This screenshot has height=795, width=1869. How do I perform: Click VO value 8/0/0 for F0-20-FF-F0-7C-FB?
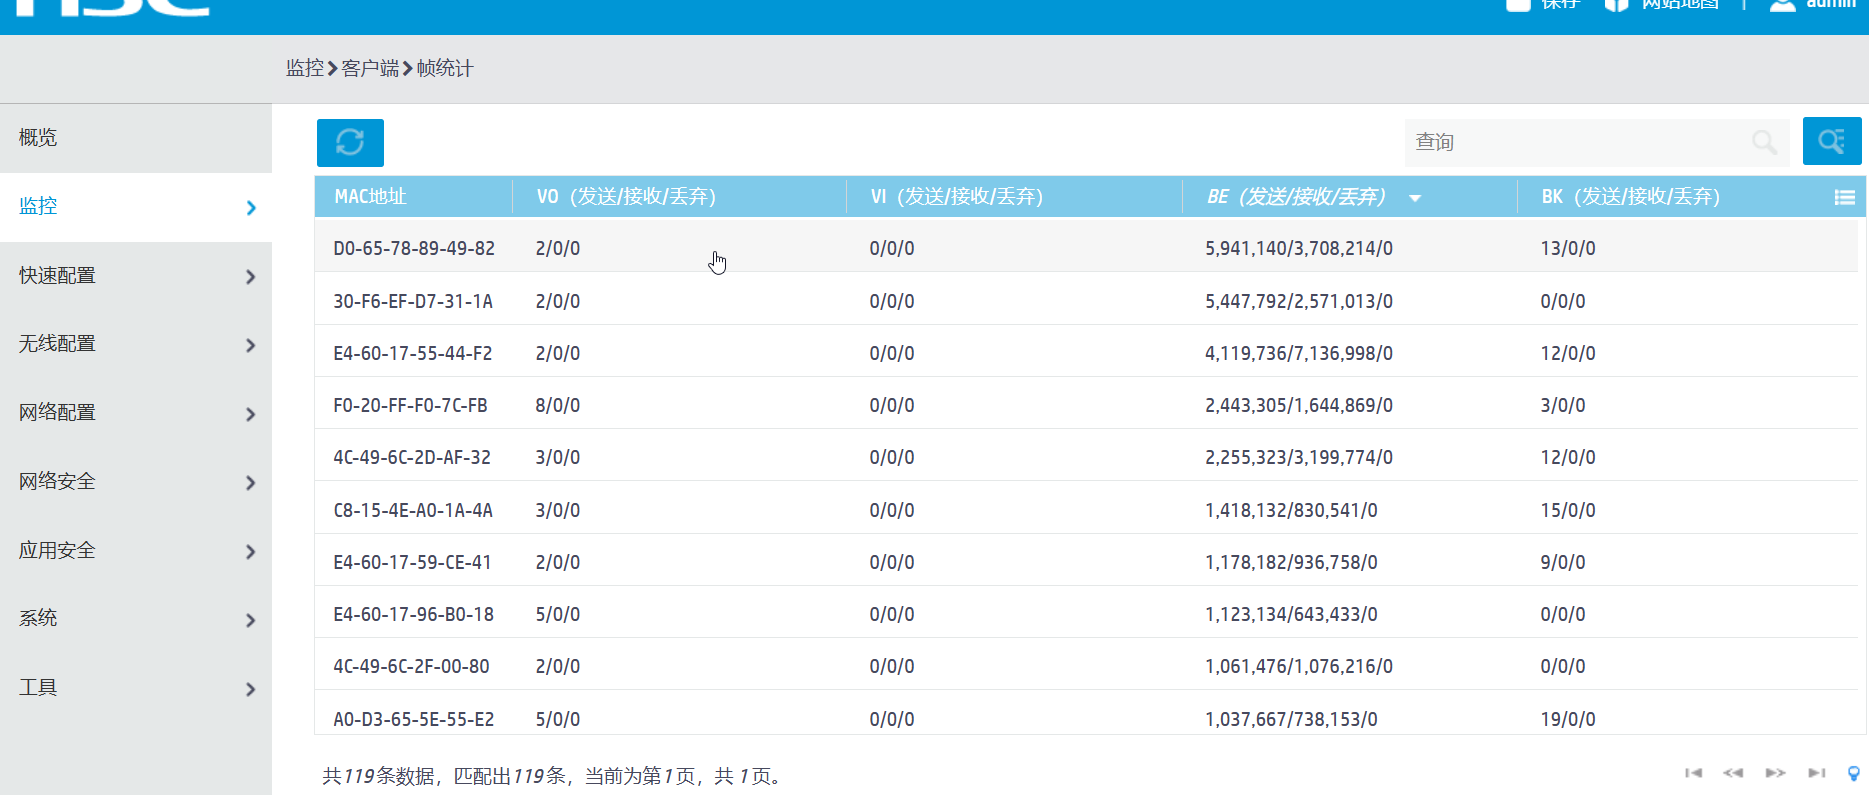(x=558, y=405)
